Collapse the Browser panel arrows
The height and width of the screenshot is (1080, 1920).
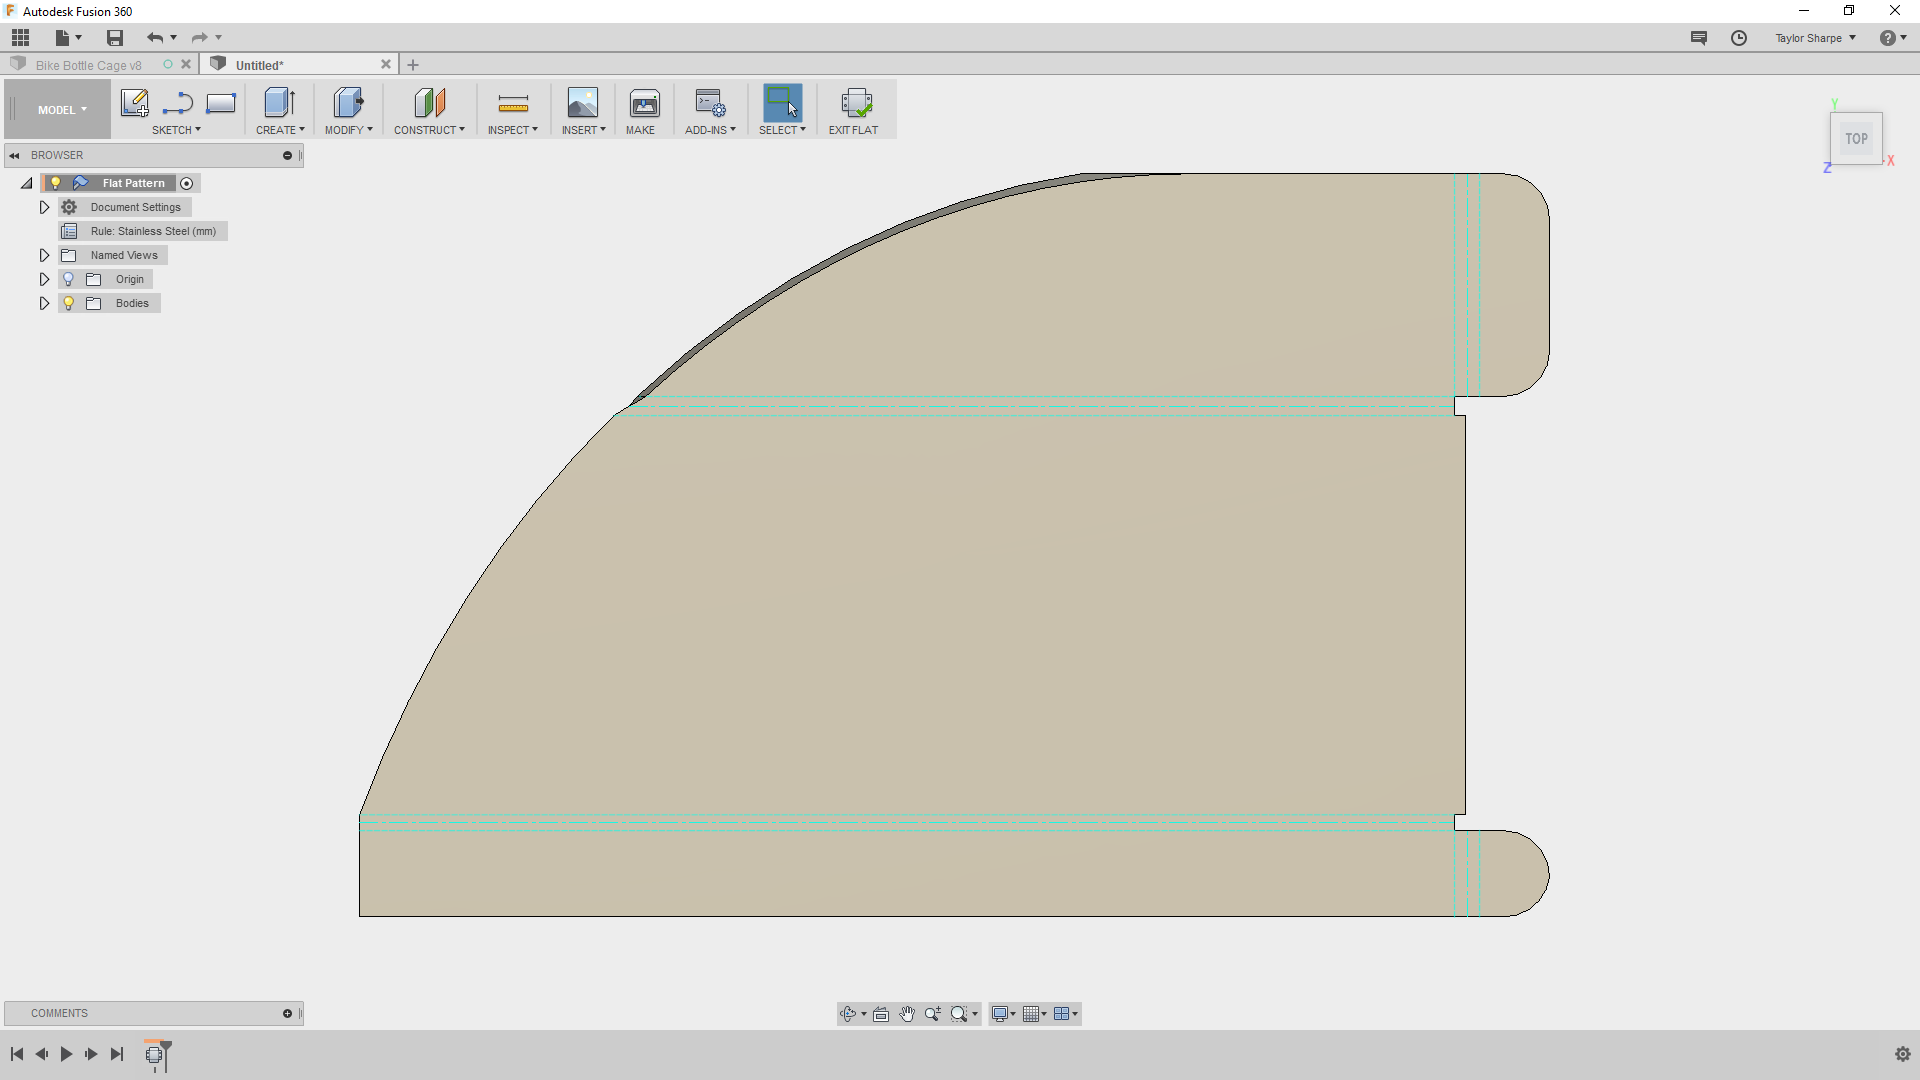coord(15,155)
